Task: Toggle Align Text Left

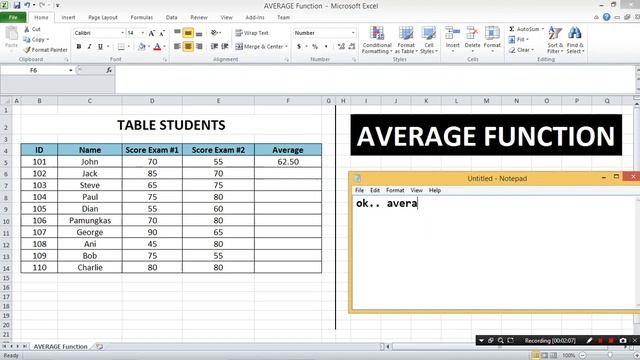Action: (x=178, y=47)
